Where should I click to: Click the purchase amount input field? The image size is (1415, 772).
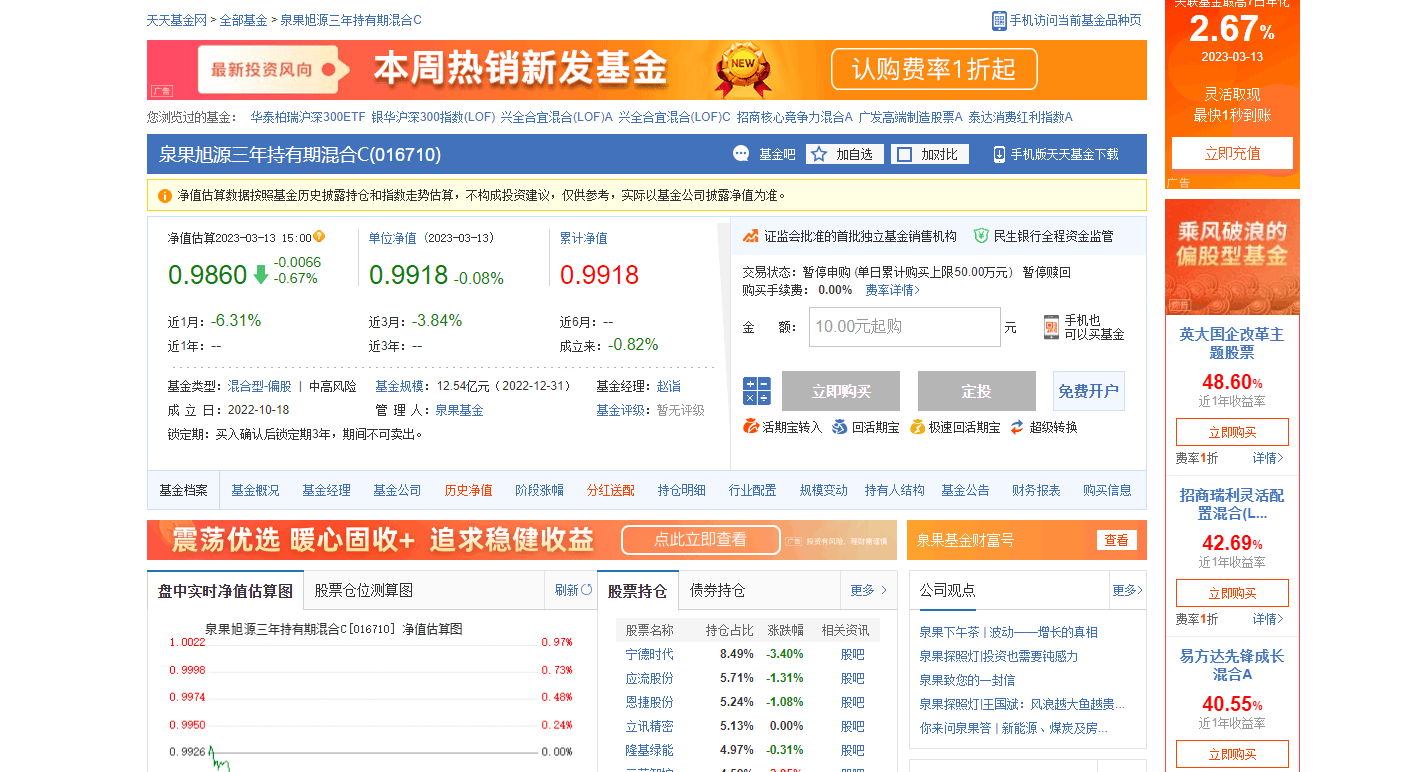tap(904, 327)
